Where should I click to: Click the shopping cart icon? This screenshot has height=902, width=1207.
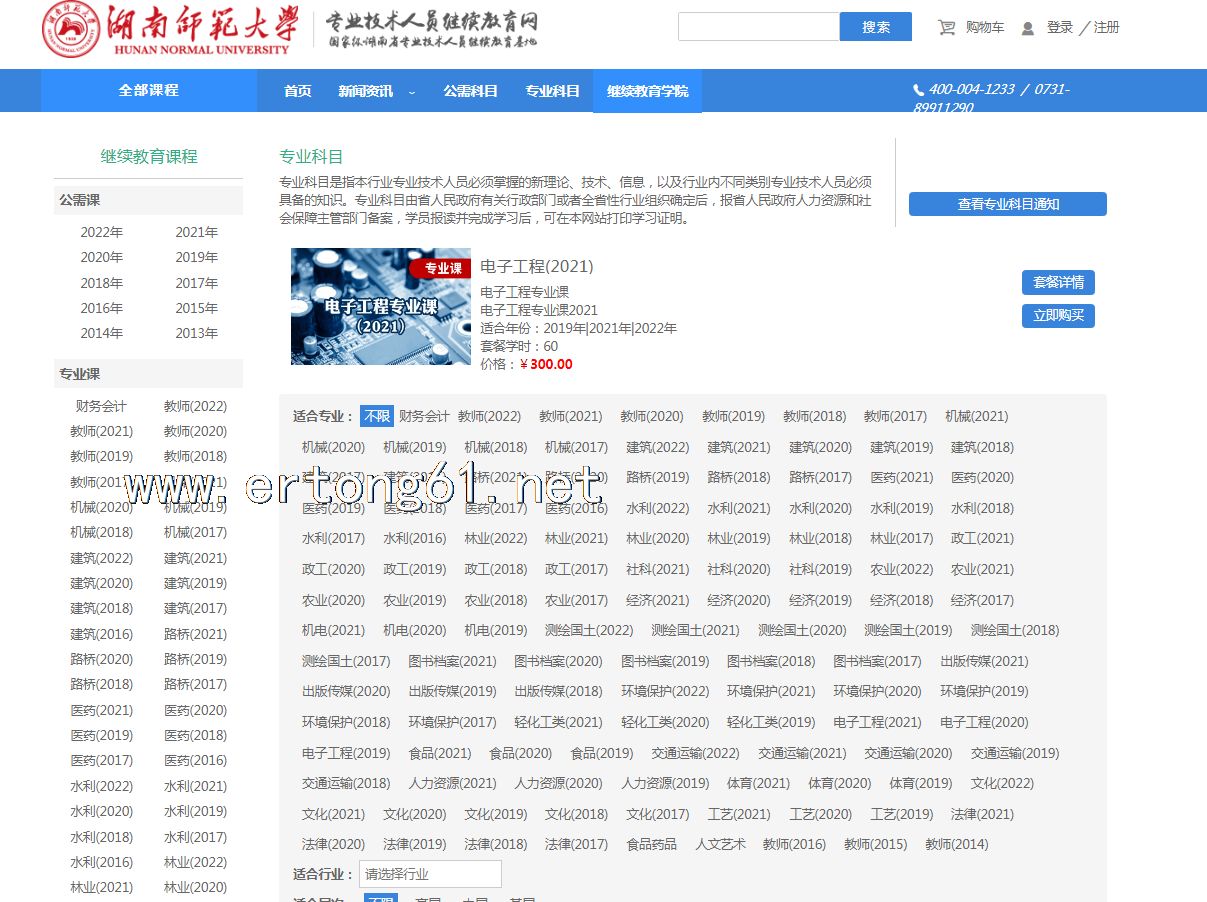click(x=946, y=28)
